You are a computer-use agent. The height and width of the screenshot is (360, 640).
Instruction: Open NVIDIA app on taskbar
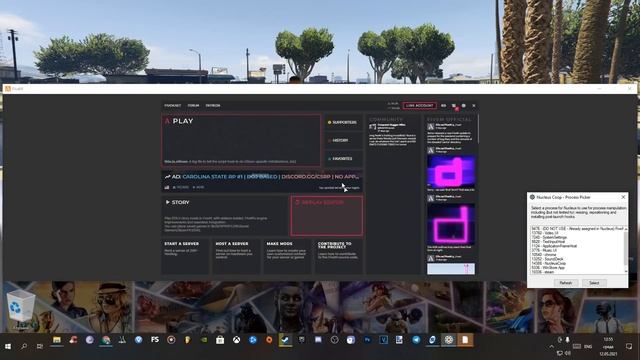[x=204, y=340]
